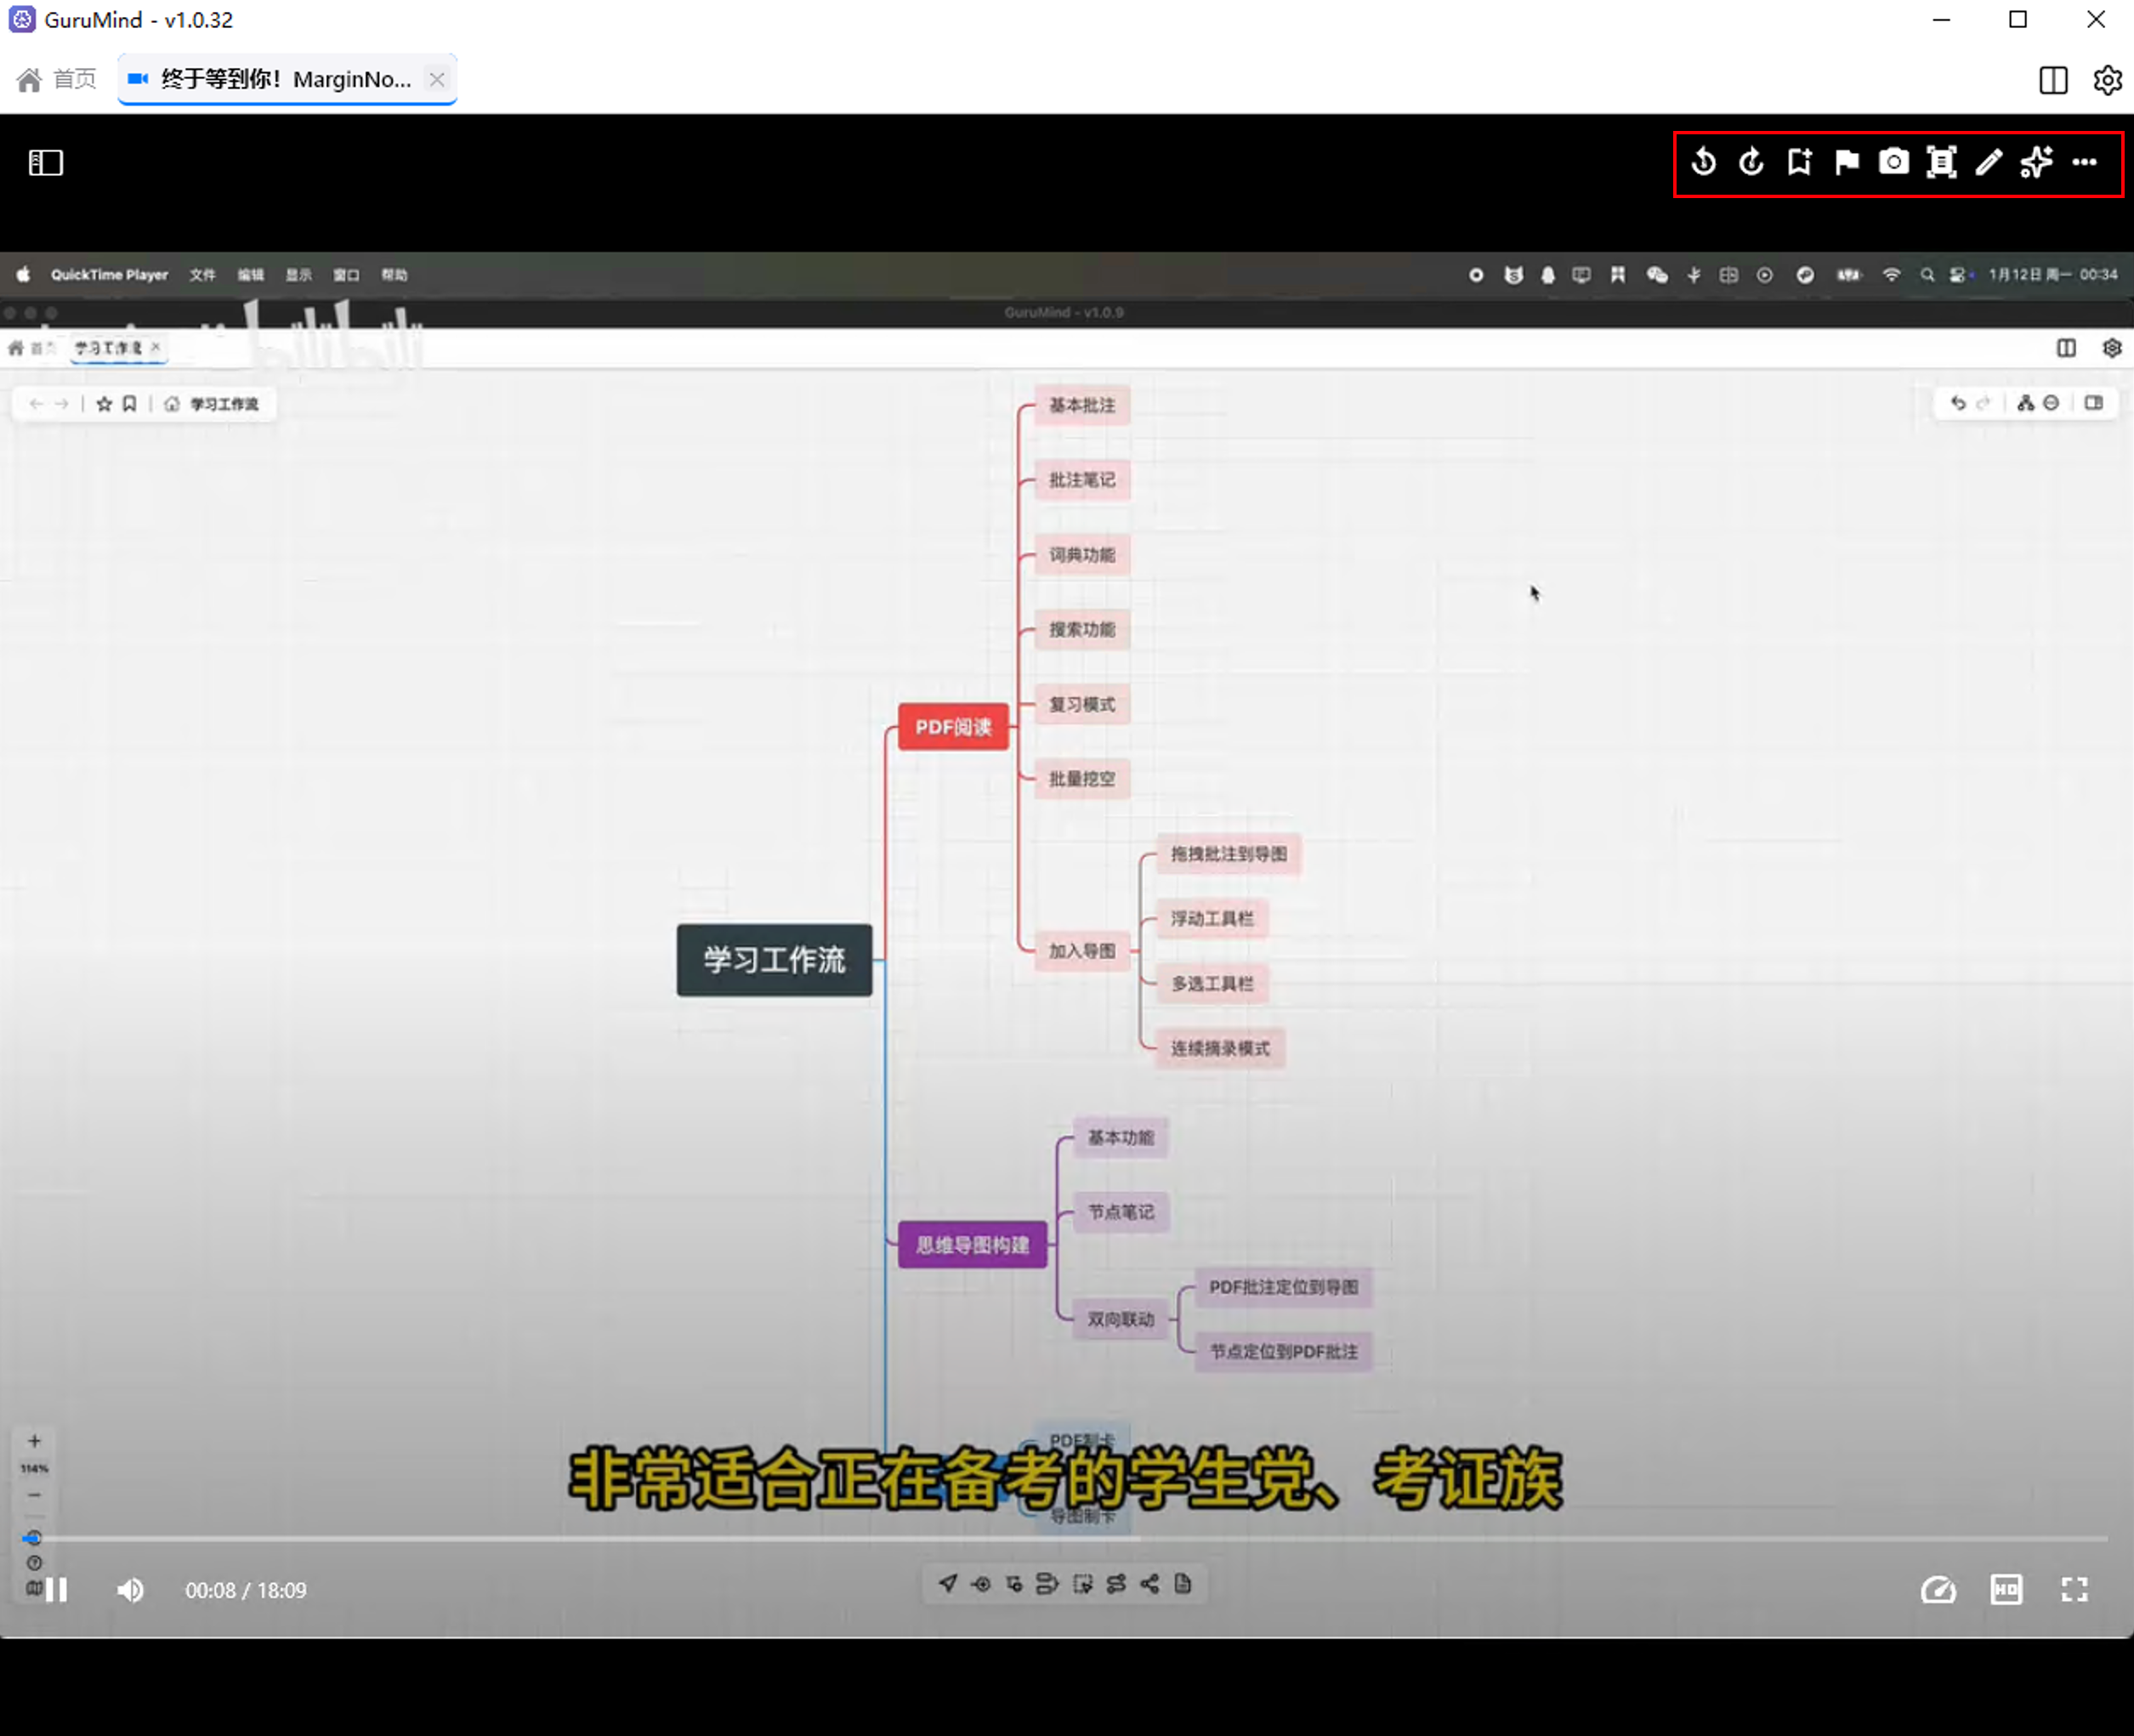Toggle the left sidebar panel
Viewport: 2134px width, 1736px height.
tap(46, 162)
